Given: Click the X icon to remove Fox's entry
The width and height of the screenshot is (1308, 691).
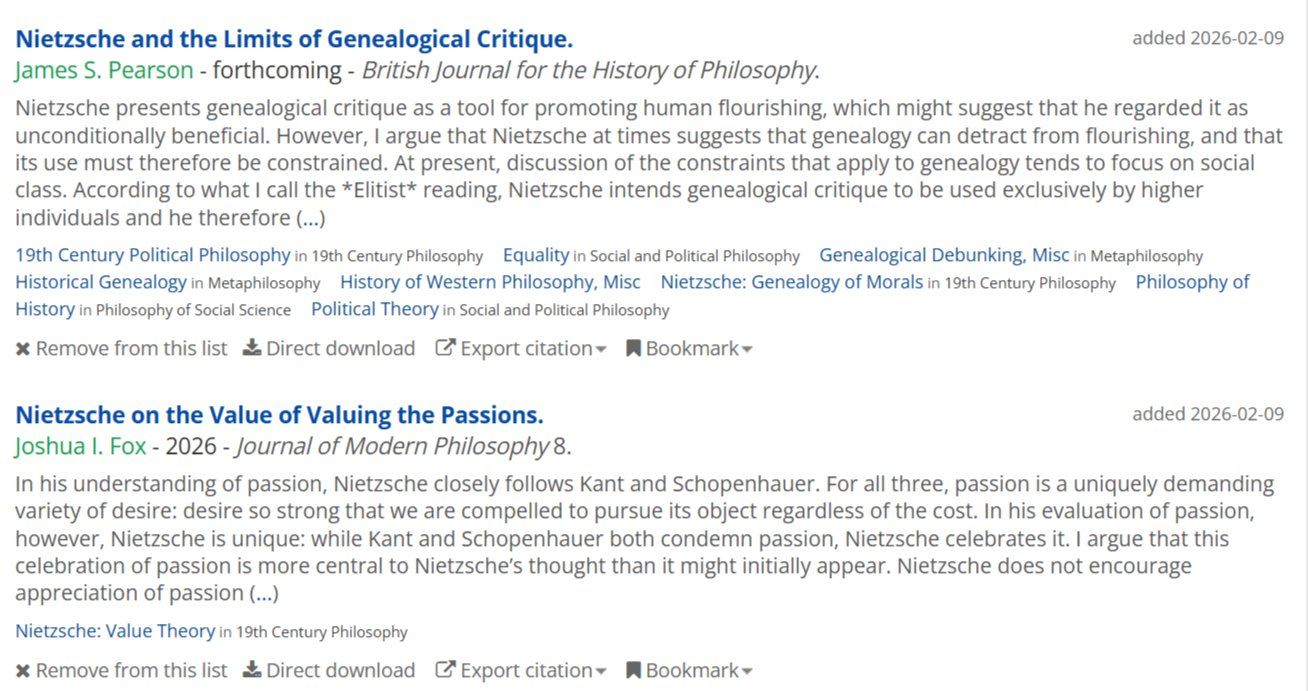Looking at the screenshot, I should click(23, 671).
